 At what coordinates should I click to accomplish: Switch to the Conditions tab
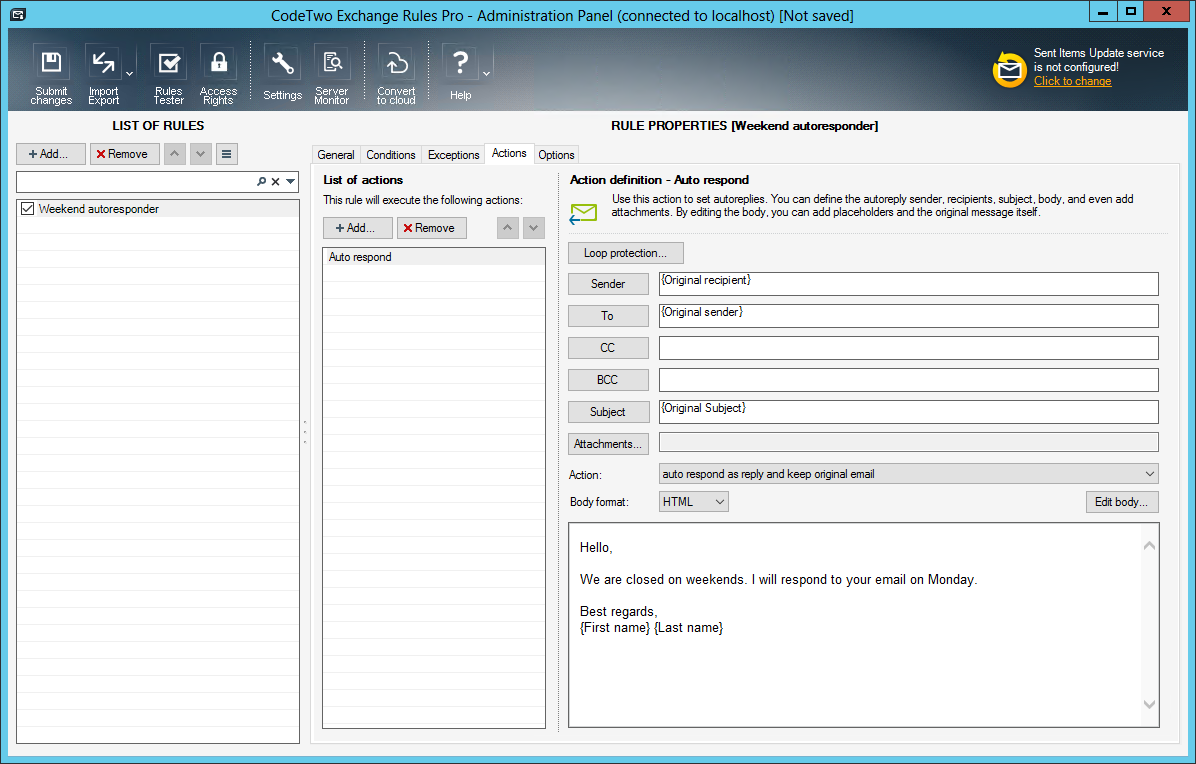point(391,155)
